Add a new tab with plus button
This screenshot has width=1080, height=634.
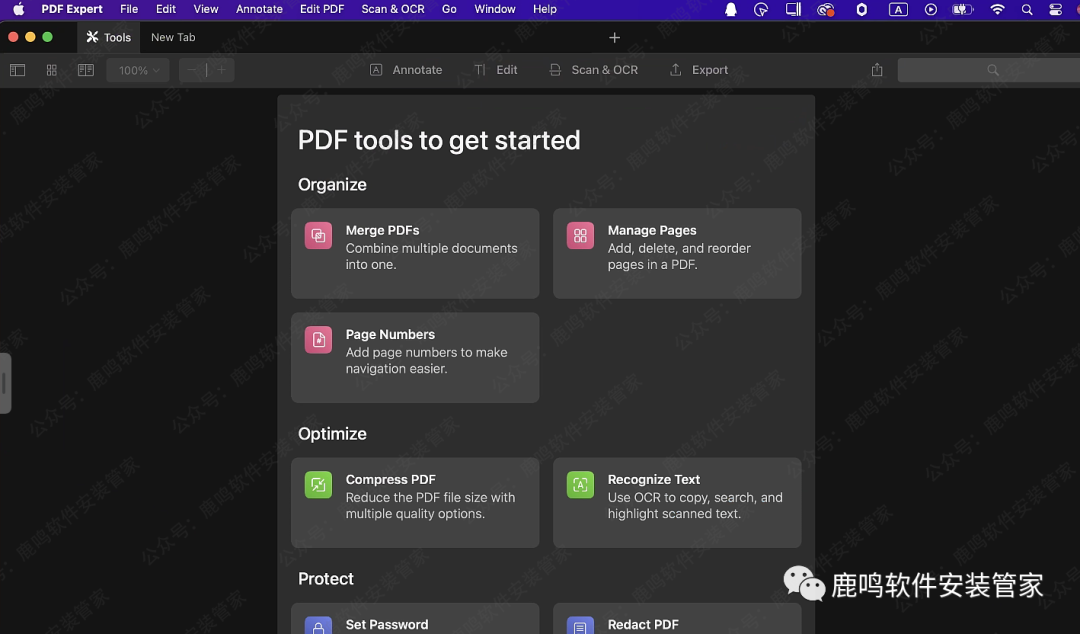click(615, 37)
